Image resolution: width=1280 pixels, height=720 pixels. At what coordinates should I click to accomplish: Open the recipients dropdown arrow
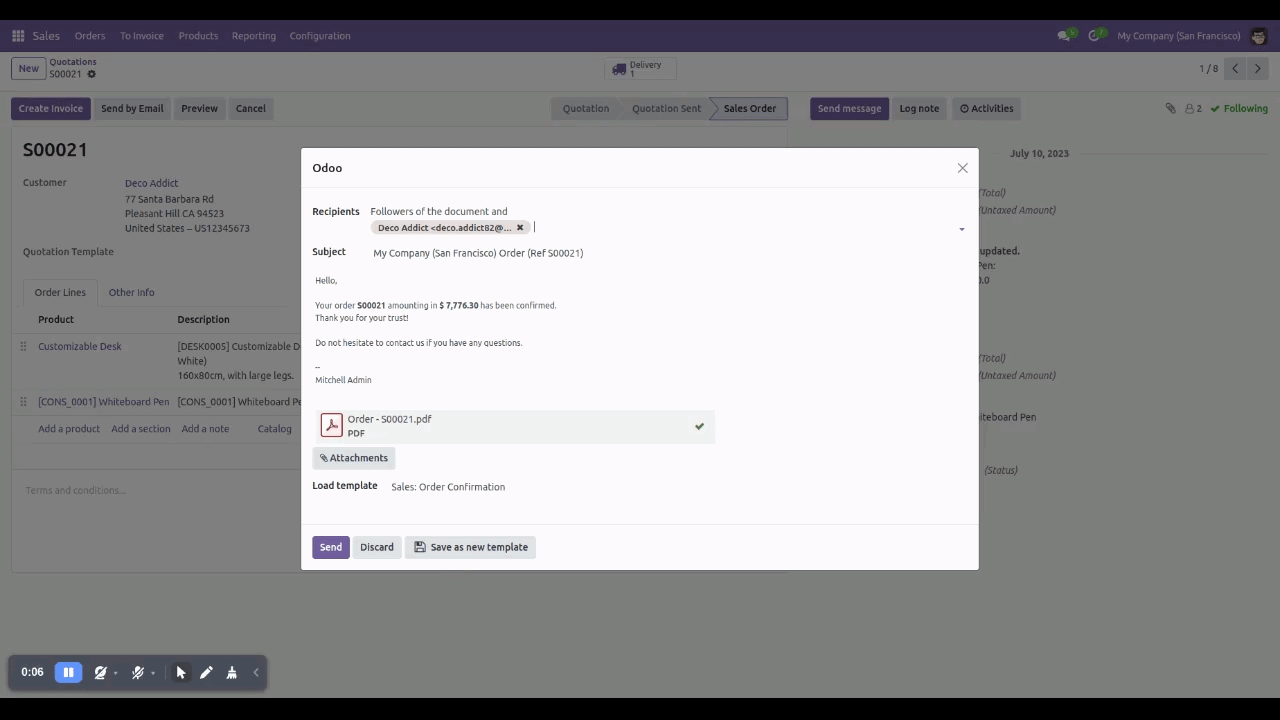pyautogui.click(x=962, y=229)
